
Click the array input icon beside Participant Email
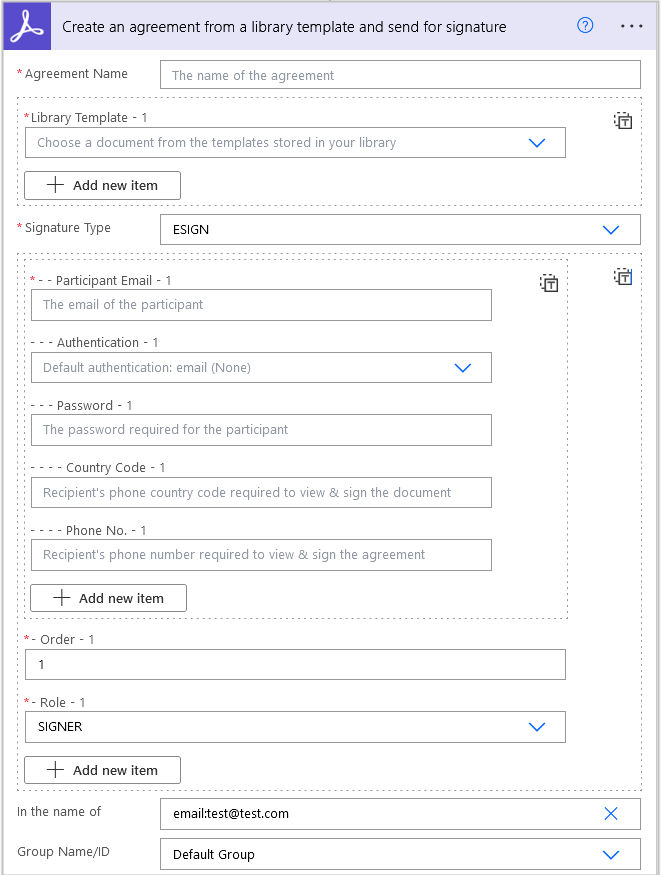pyautogui.click(x=548, y=283)
